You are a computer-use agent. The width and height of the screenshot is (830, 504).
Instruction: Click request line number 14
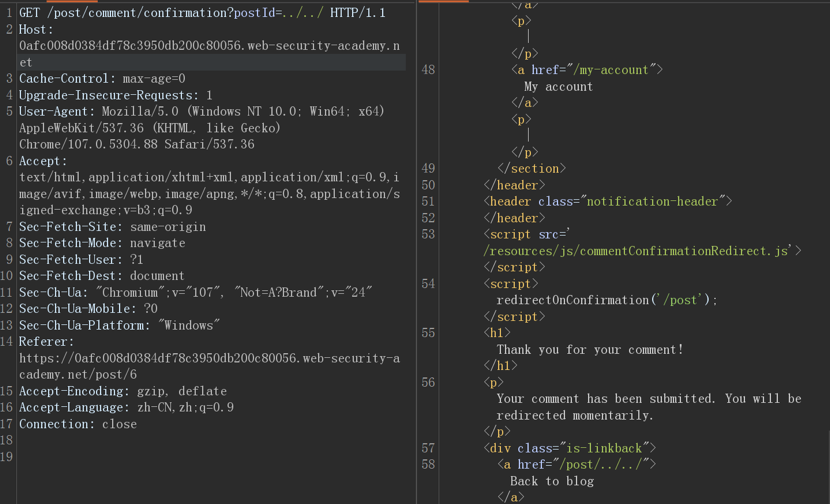(x=6, y=341)
